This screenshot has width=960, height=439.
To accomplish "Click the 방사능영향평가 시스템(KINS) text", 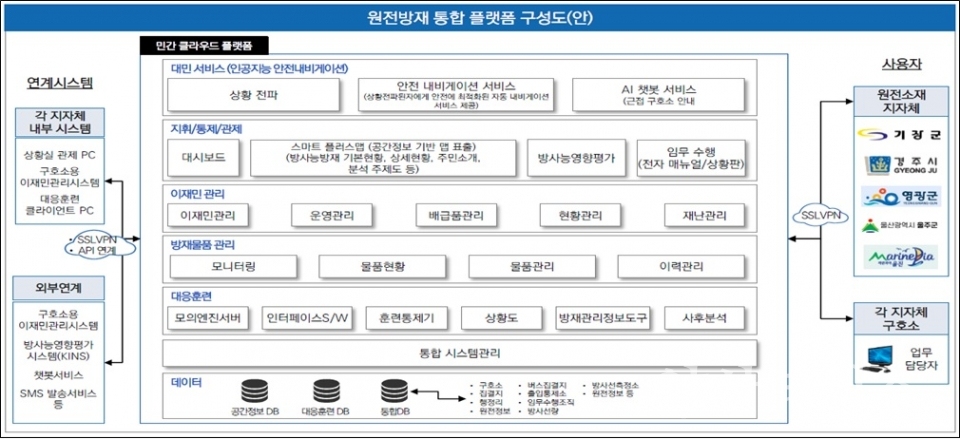I will 59,351.
